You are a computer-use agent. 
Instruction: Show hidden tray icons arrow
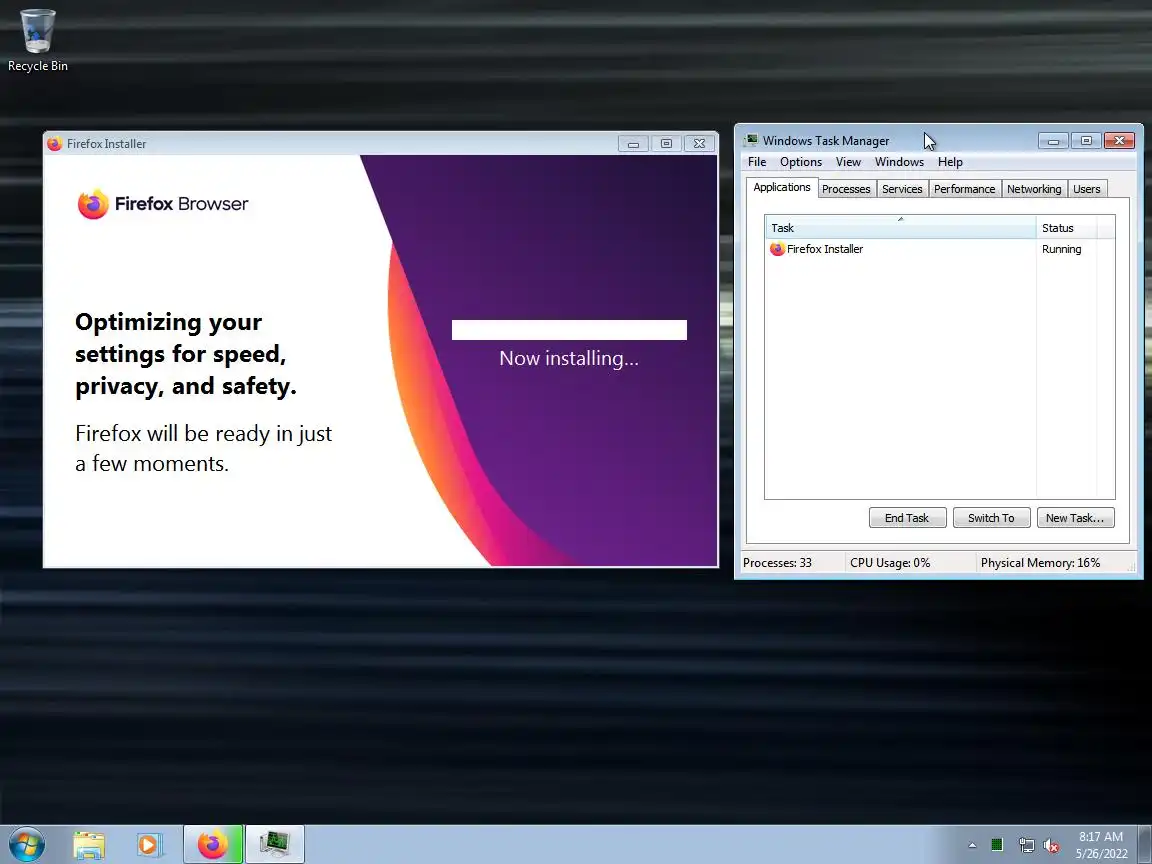pyautogui.click(x=972, y=846)
